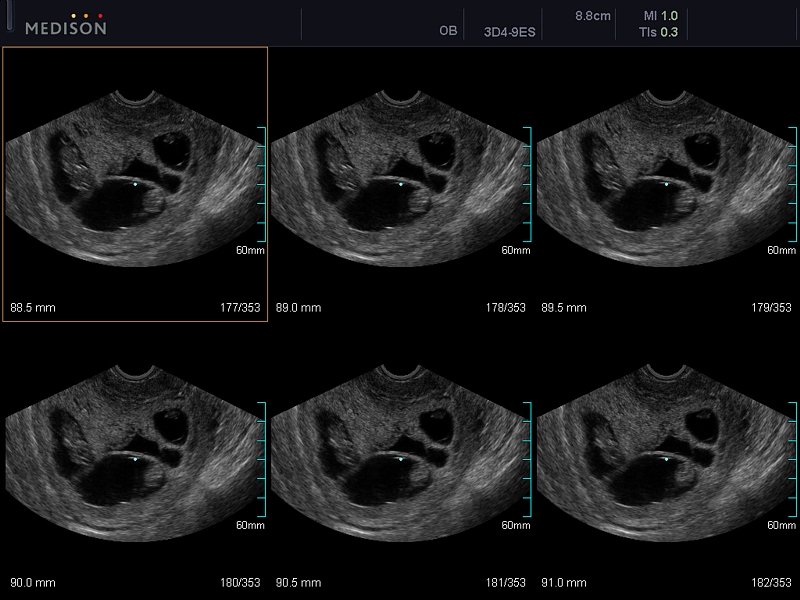Select the slice 180/353 ultrasound image
The height and width of the screenshot is (600, 800).
point(133,455)
